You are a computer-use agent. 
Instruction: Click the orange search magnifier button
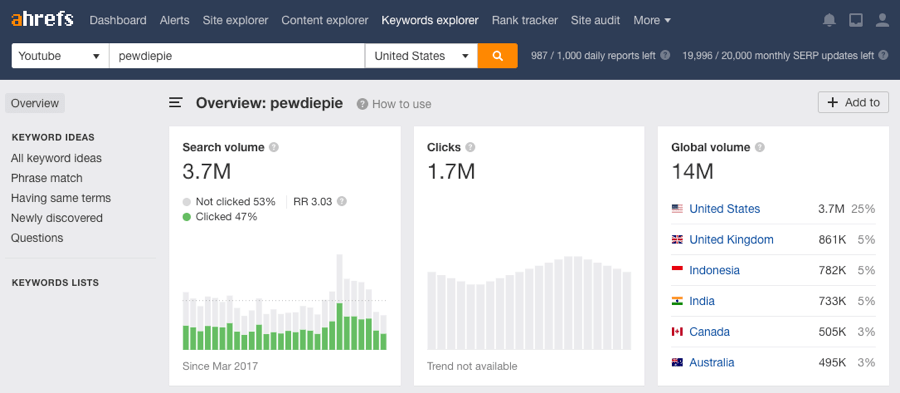(x=498, y=56)
